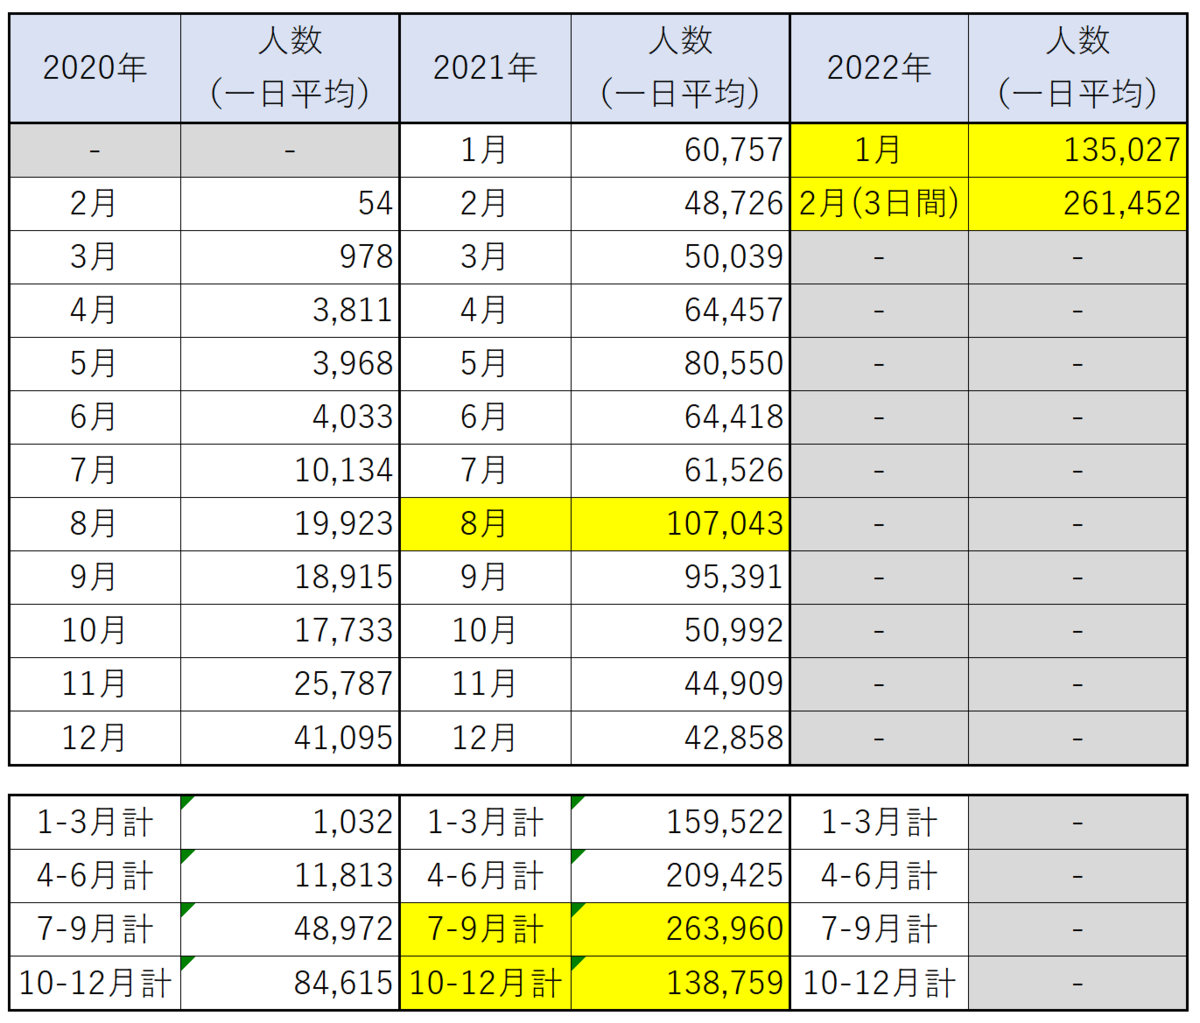Select the cell with value 25,787
Screen dimensions: 1200x1023
click(x=290, y=684)
